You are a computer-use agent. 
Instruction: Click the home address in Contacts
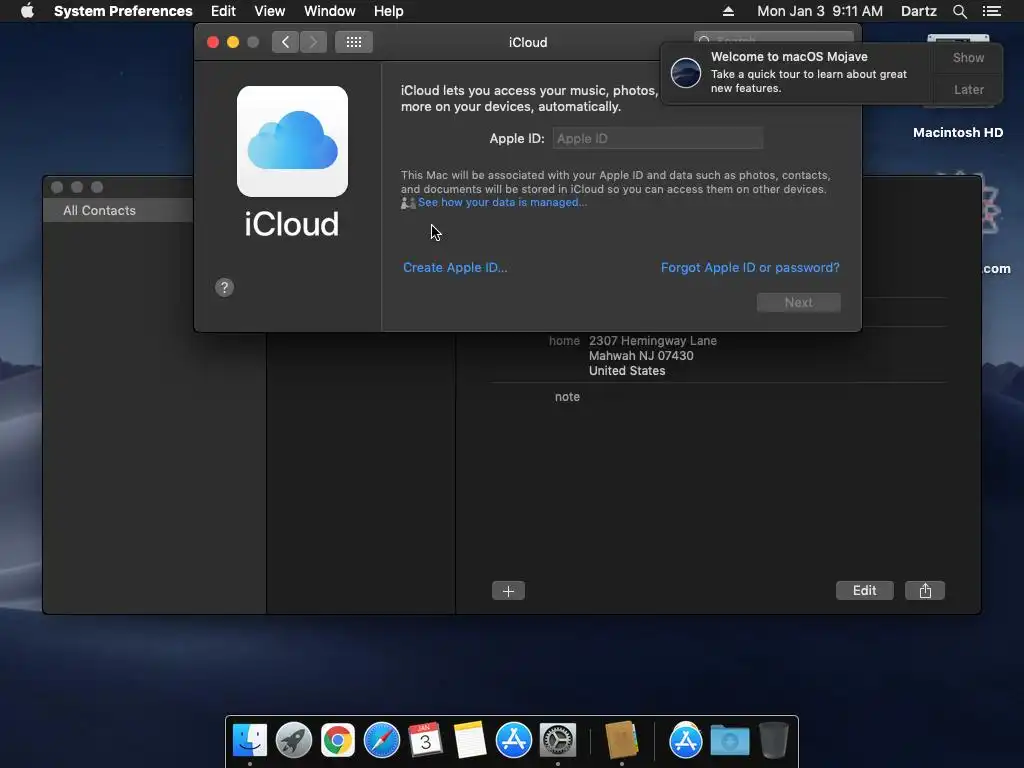[x=652, y=356]
